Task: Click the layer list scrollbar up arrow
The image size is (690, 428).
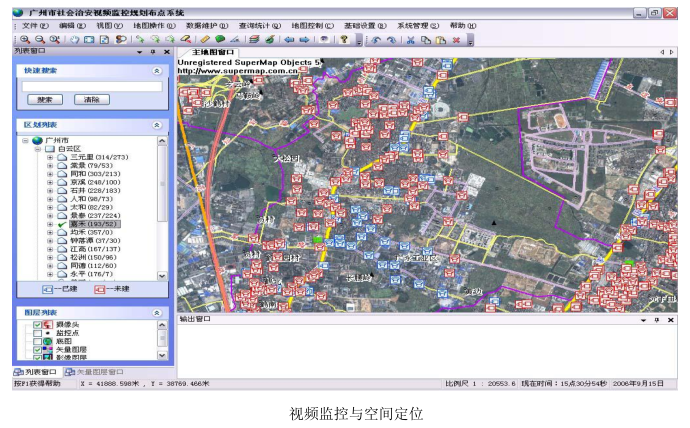Action: (x=162, y=325)
